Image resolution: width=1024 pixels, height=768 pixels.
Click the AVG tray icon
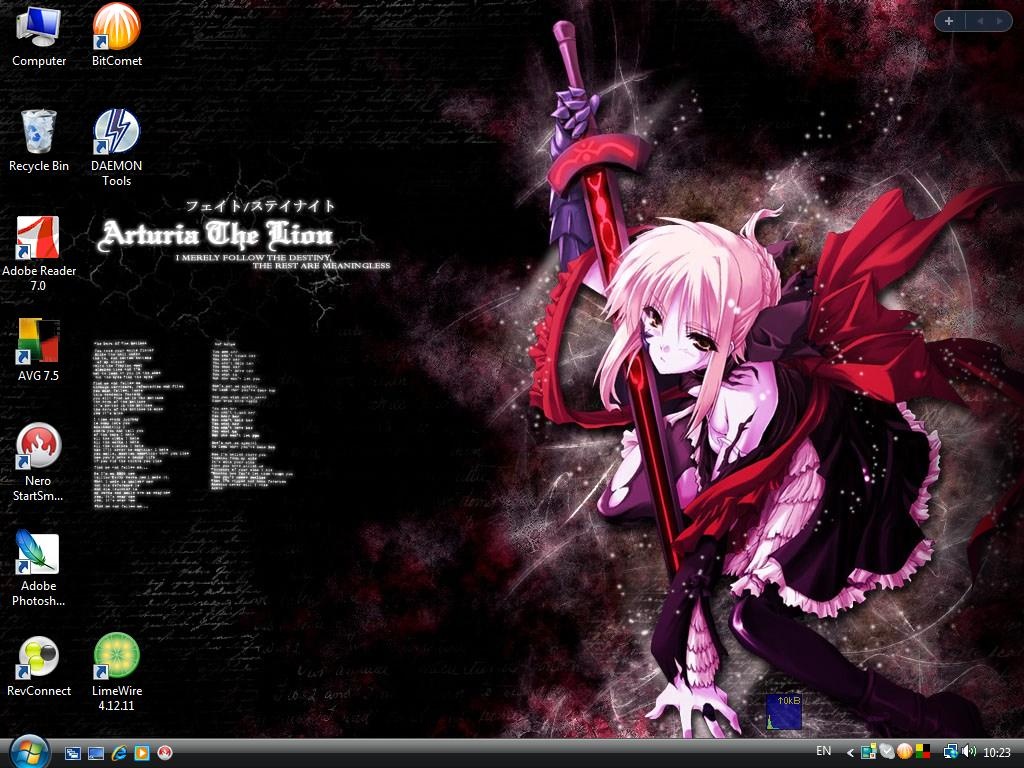[923, 752]
